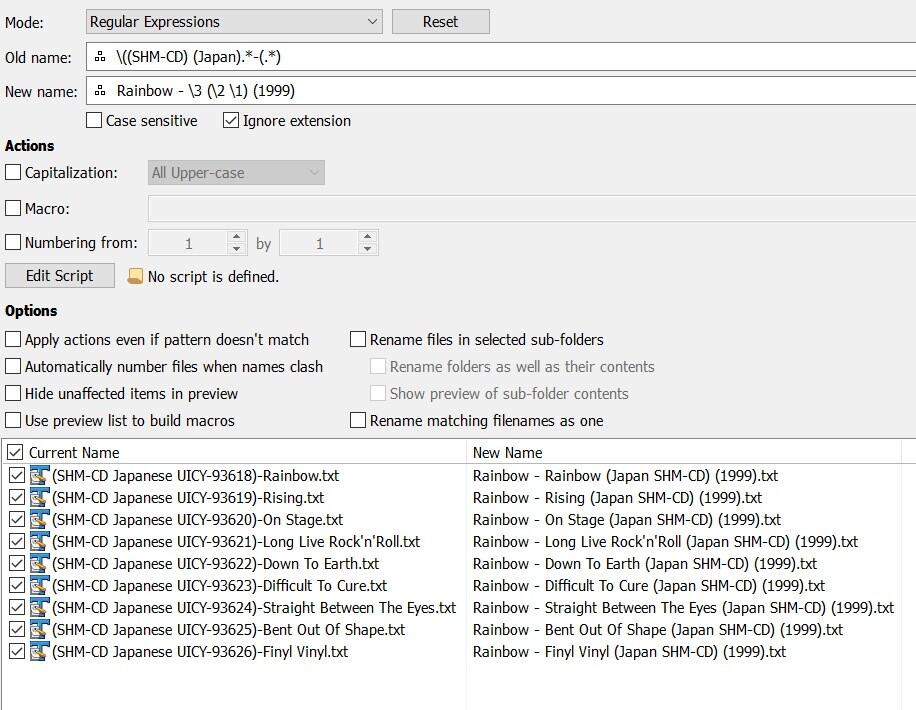This screenshot has width=916, height=710.
Task: Uncheck the On Stage.txt file row checkbox
Action: coord(17,519)
